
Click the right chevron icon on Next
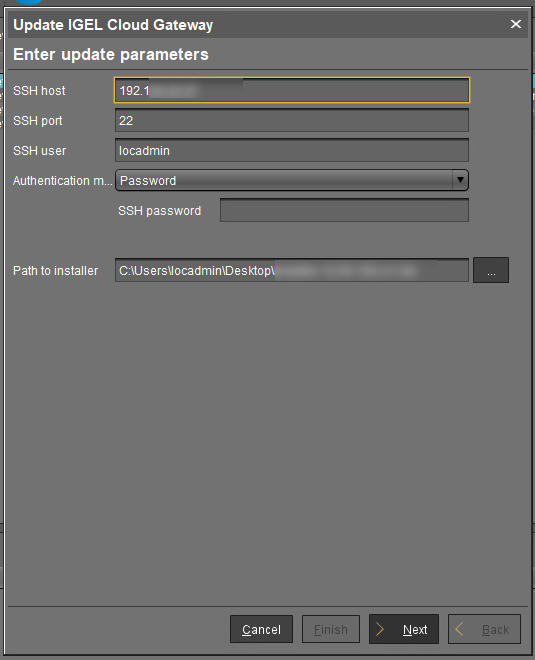point(380,629)
